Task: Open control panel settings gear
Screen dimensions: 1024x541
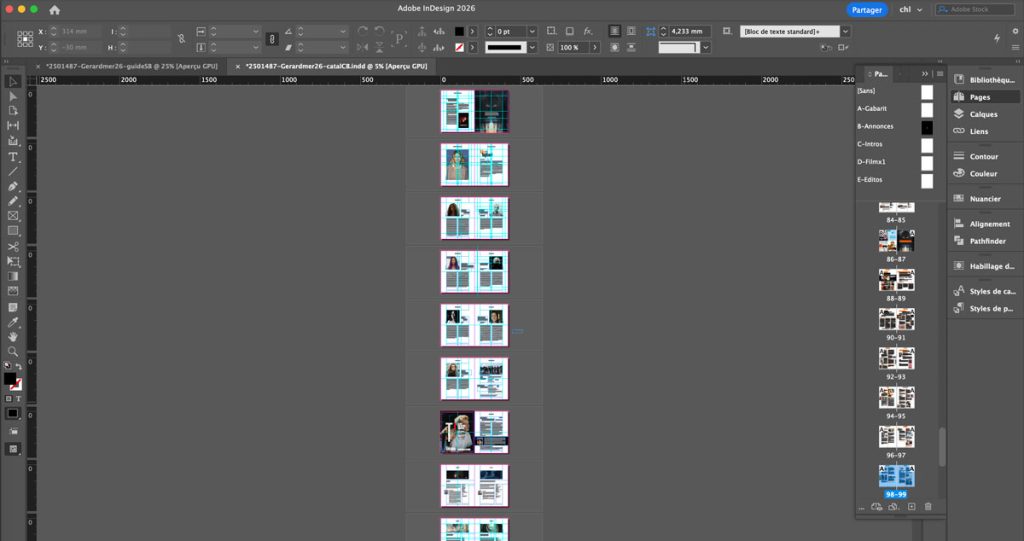Action: coord(1016,31)
